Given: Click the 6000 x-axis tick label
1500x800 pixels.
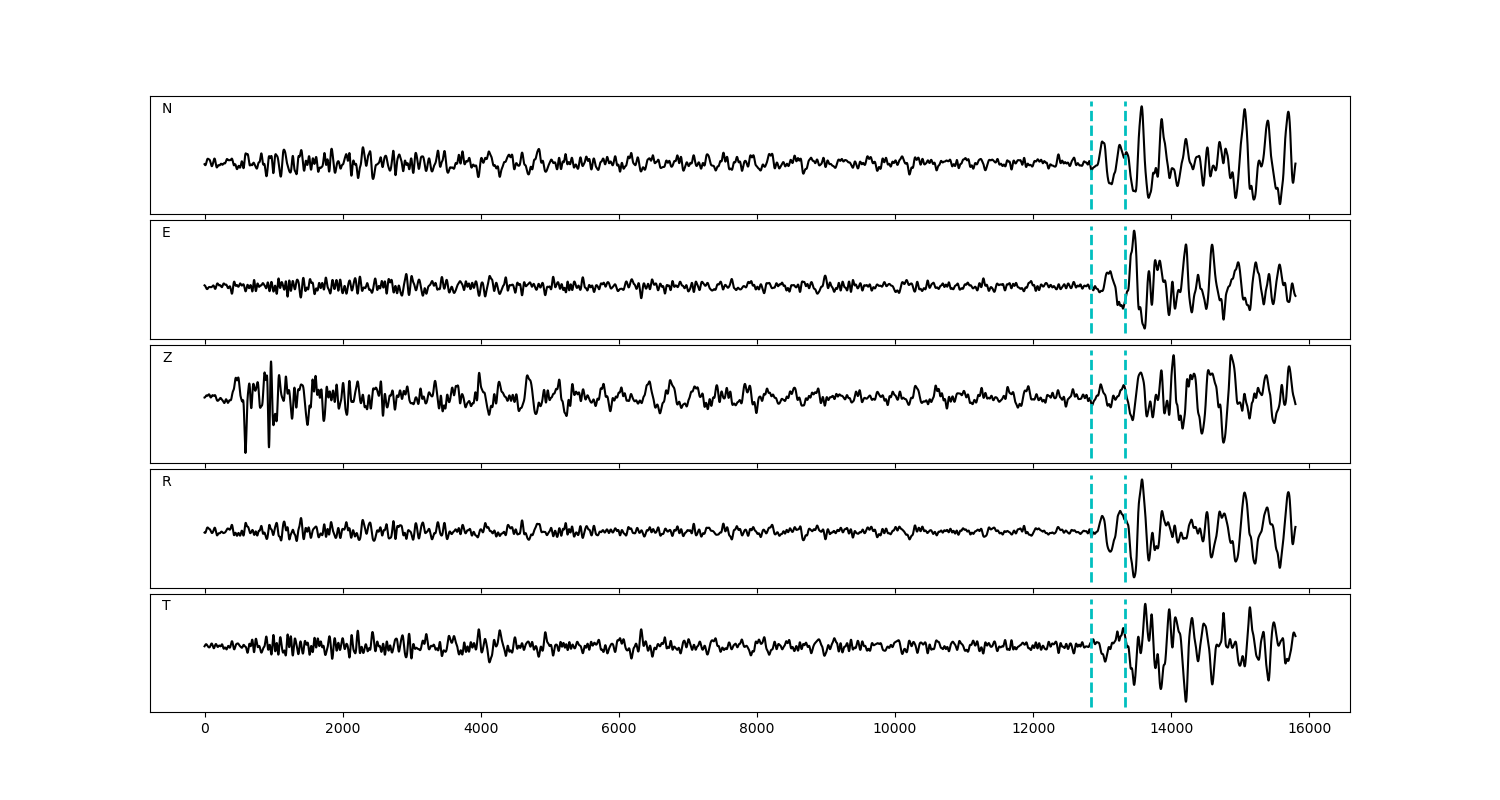Looking at the screenshot, I should [x=619, y=730].
